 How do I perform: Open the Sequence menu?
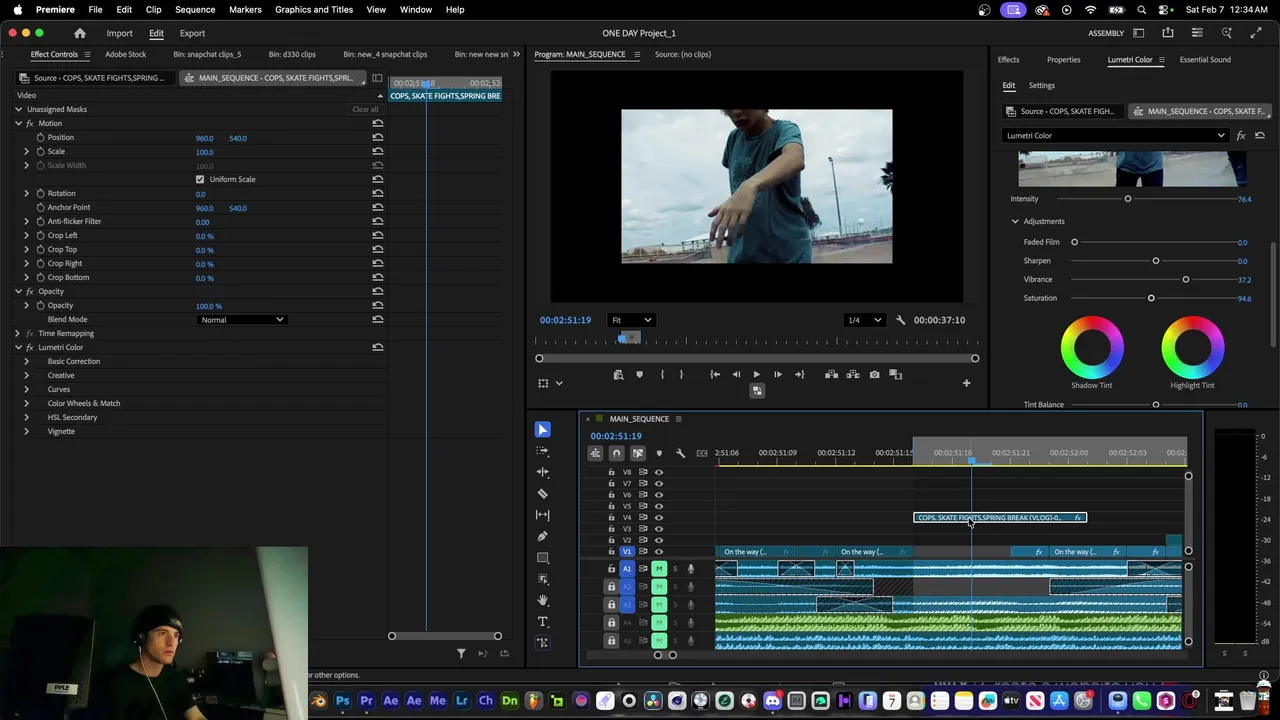pyautogui.click(x=195, y=9)
